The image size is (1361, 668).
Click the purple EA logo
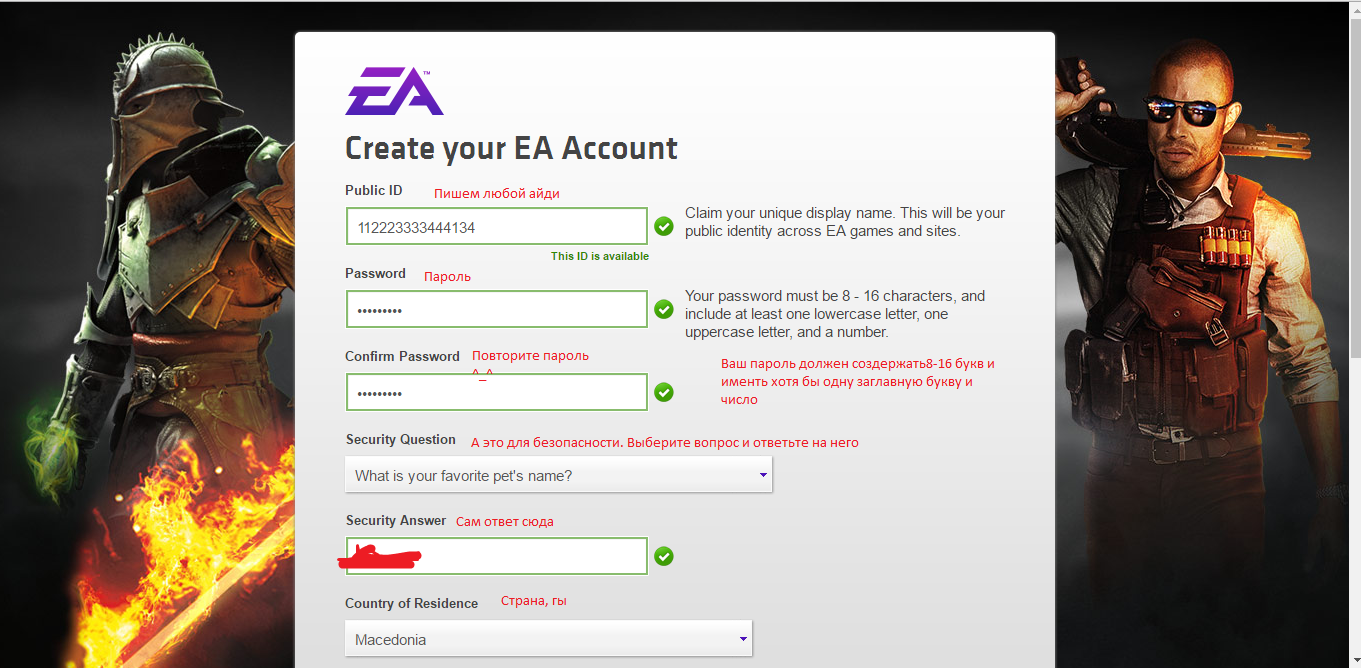click(x=394, y=91)
